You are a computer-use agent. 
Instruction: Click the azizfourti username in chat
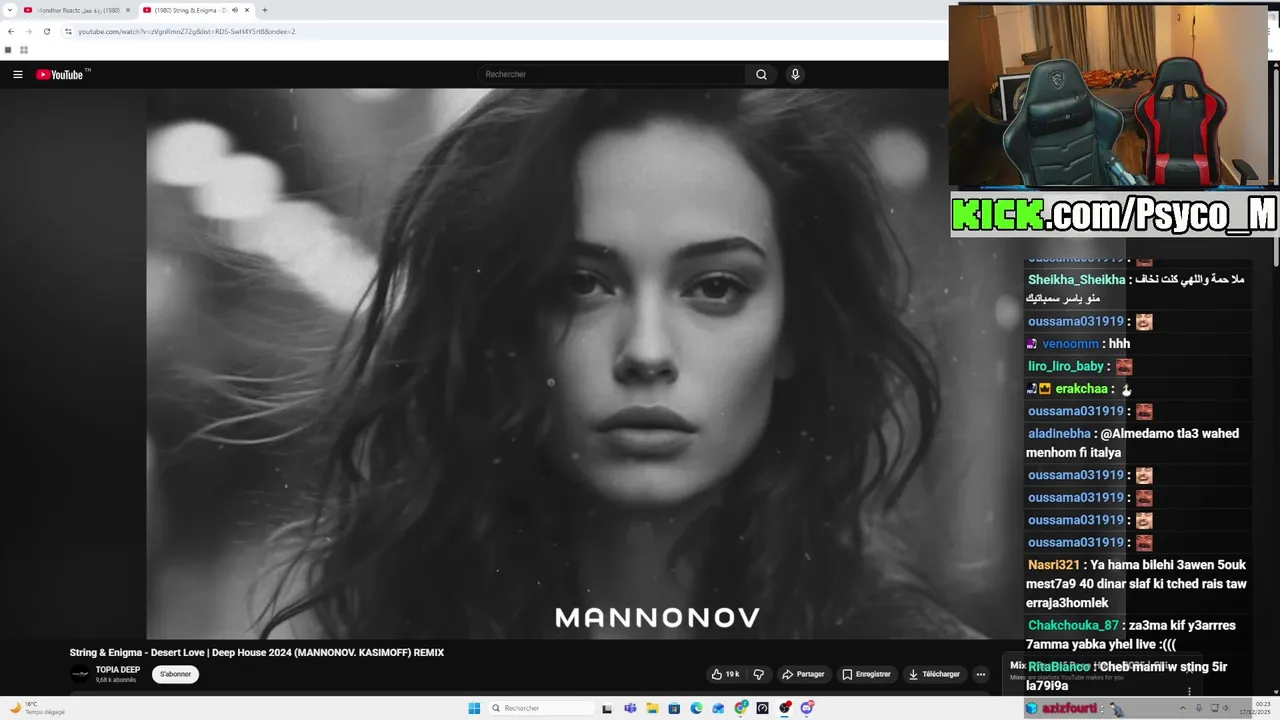pos(1071,709)
